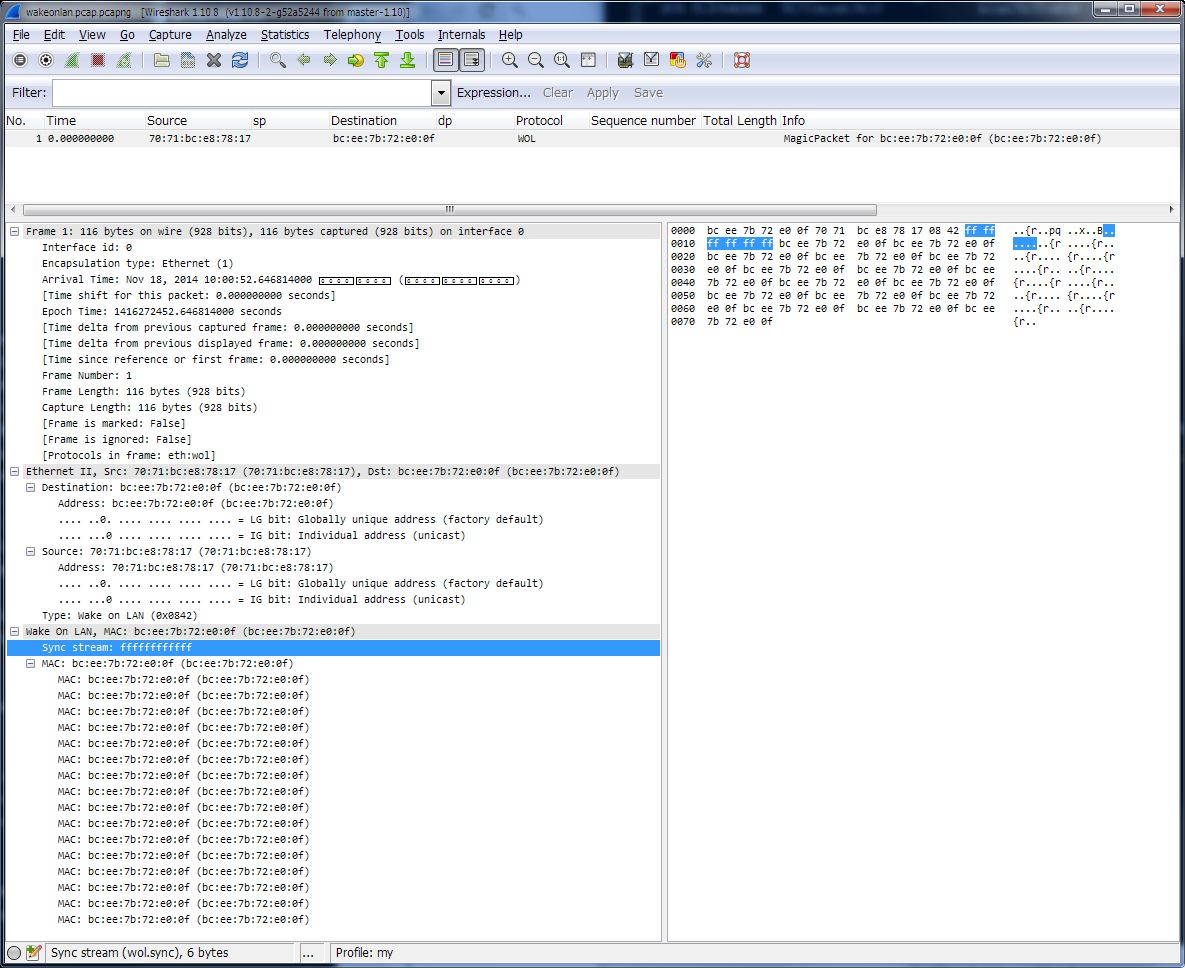Zoom in on packet text
The width and height of the screenshot is (1185, 968).
click(x=510, y=60)
